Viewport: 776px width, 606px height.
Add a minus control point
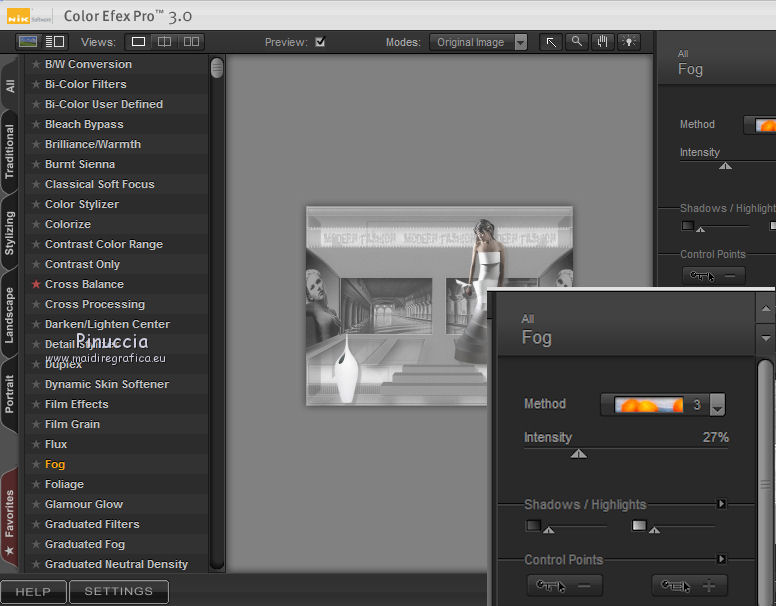pyautogui.click(x=564, y=586)
